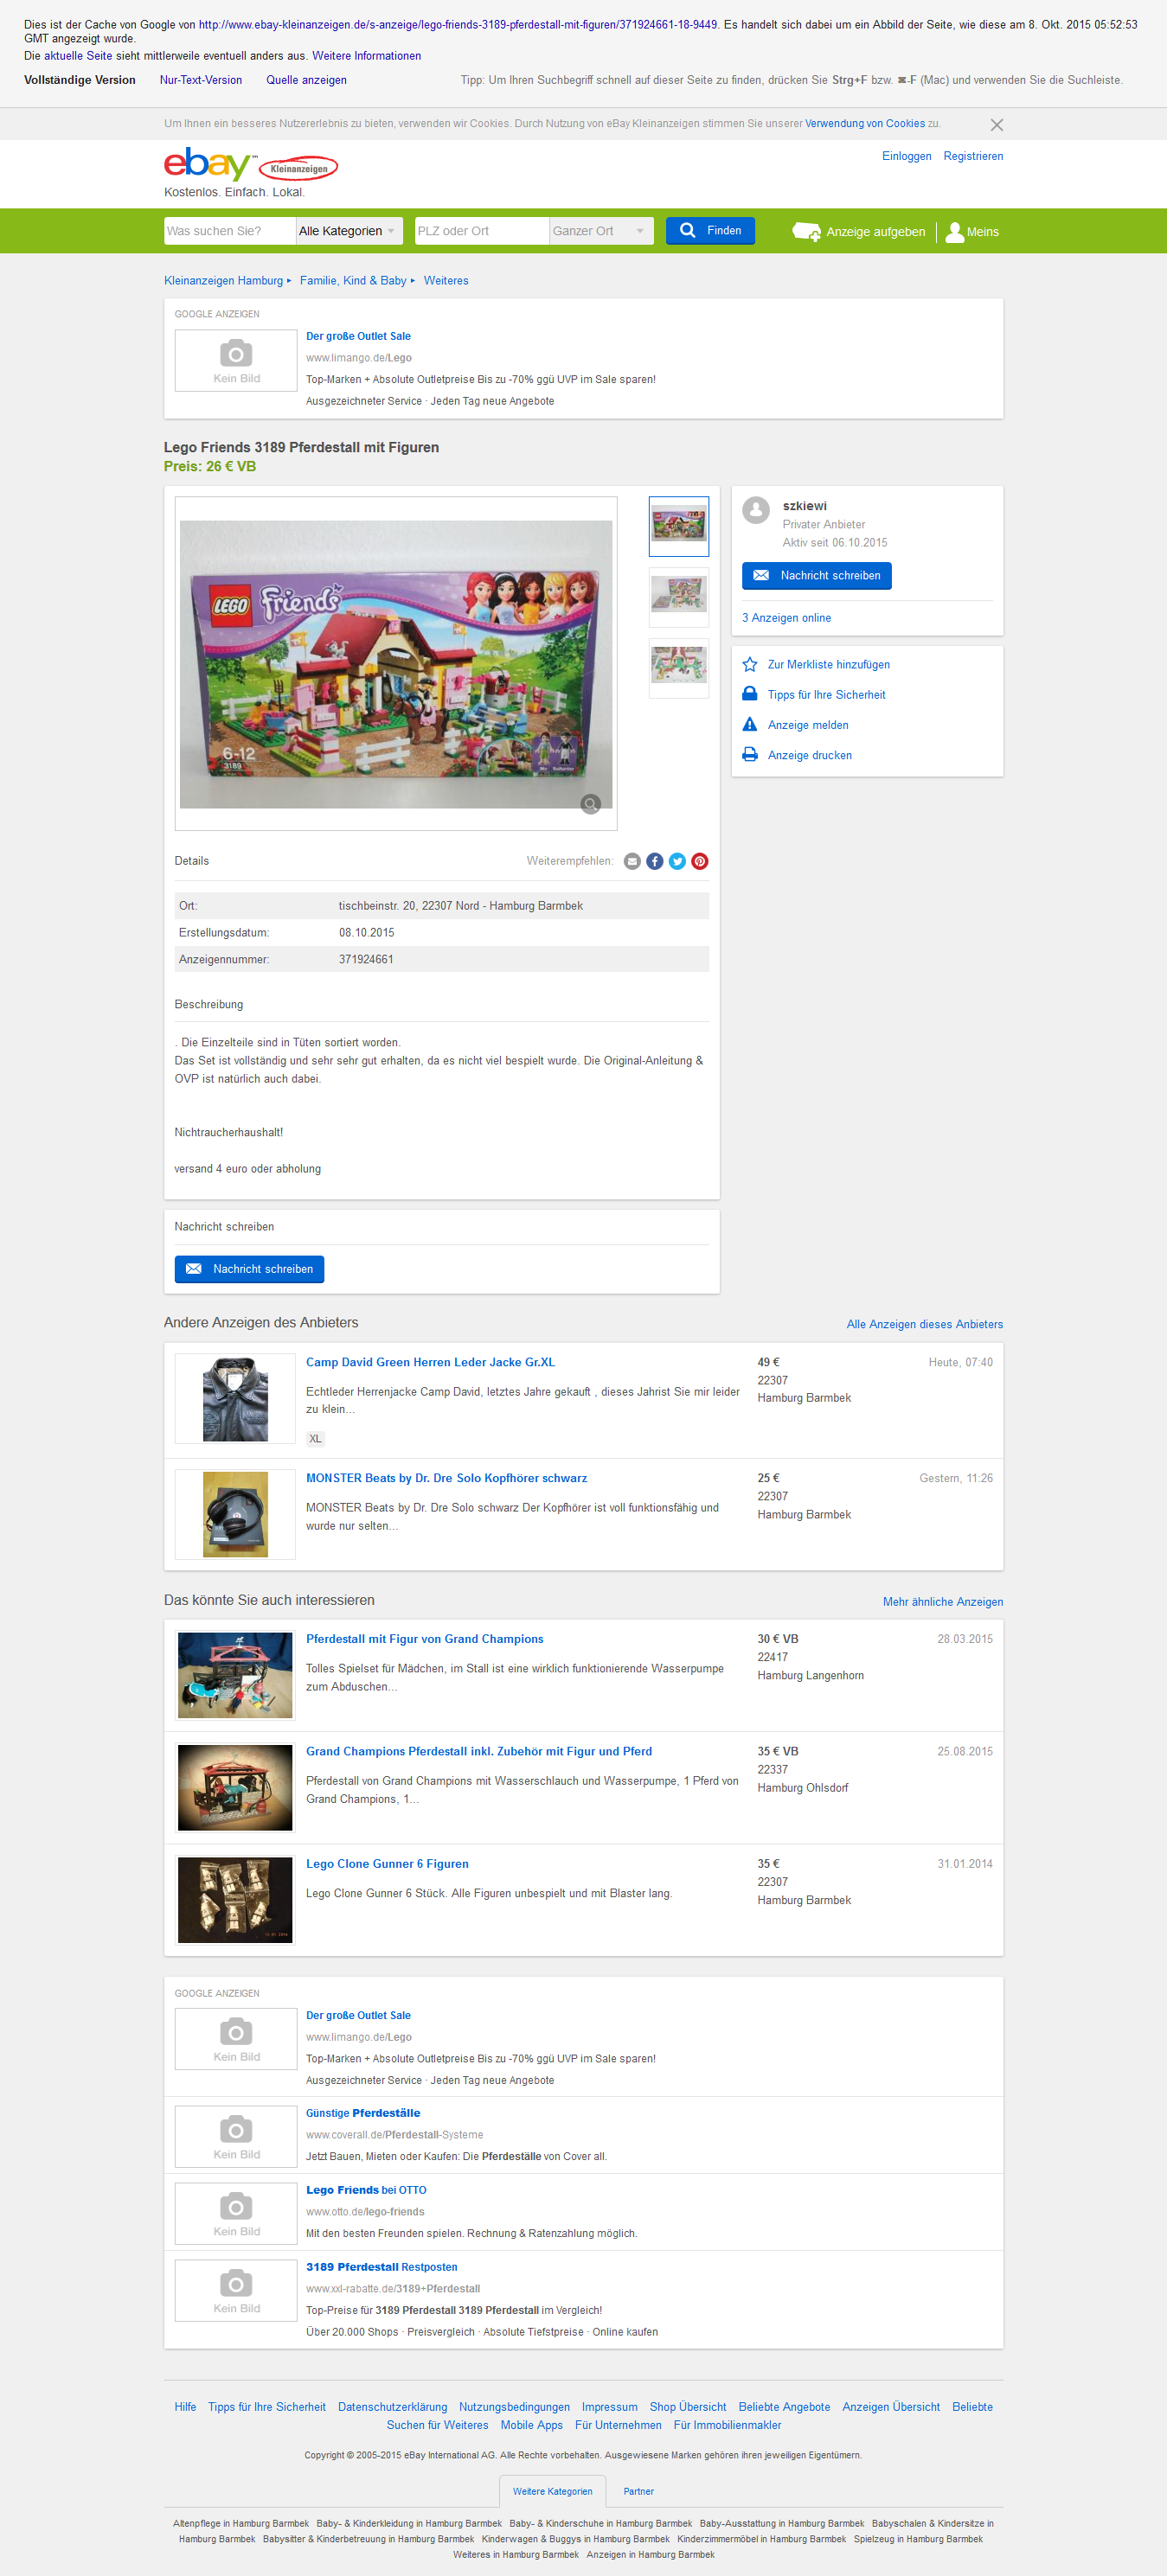Click the printer icon
This screenshot has height=2576, width=1167.
[x=750, y=755]
